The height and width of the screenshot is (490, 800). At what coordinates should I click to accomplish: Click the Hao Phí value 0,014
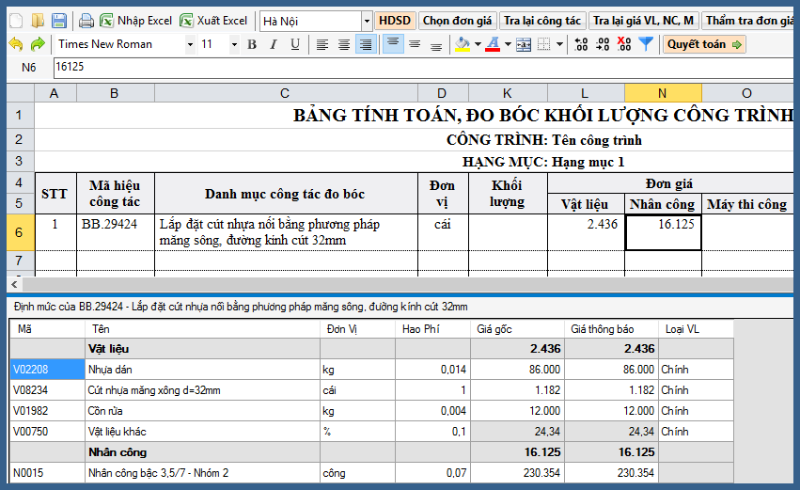pos(433,370)
